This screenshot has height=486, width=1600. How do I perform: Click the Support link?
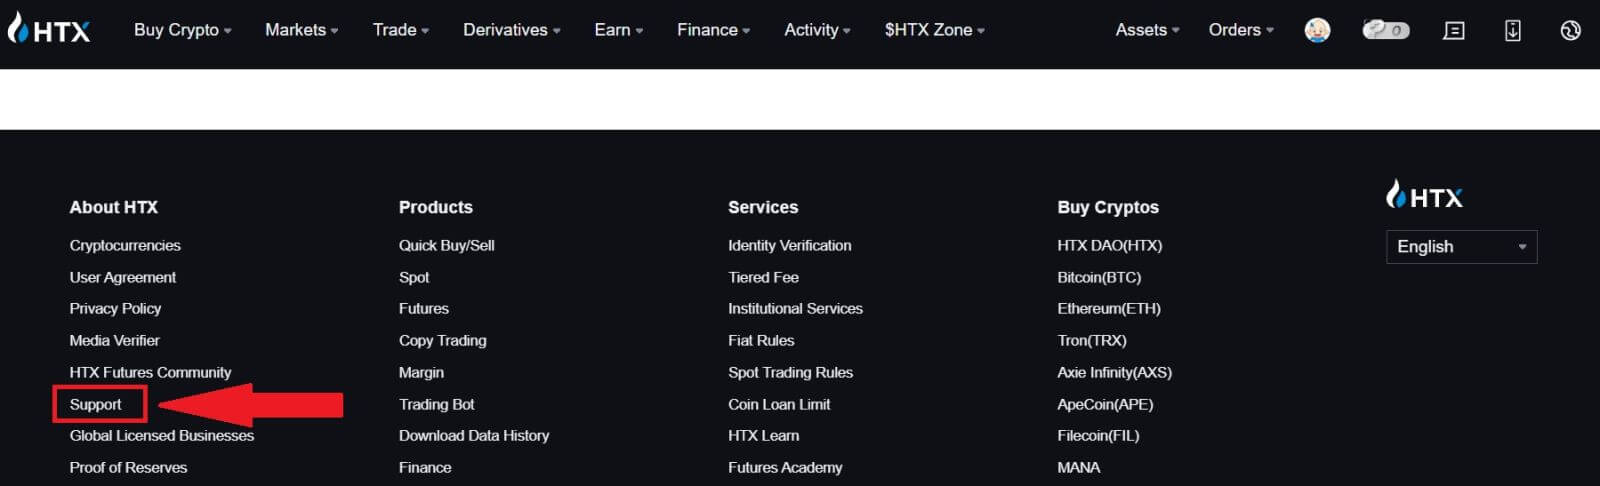[x=96, y=404]
